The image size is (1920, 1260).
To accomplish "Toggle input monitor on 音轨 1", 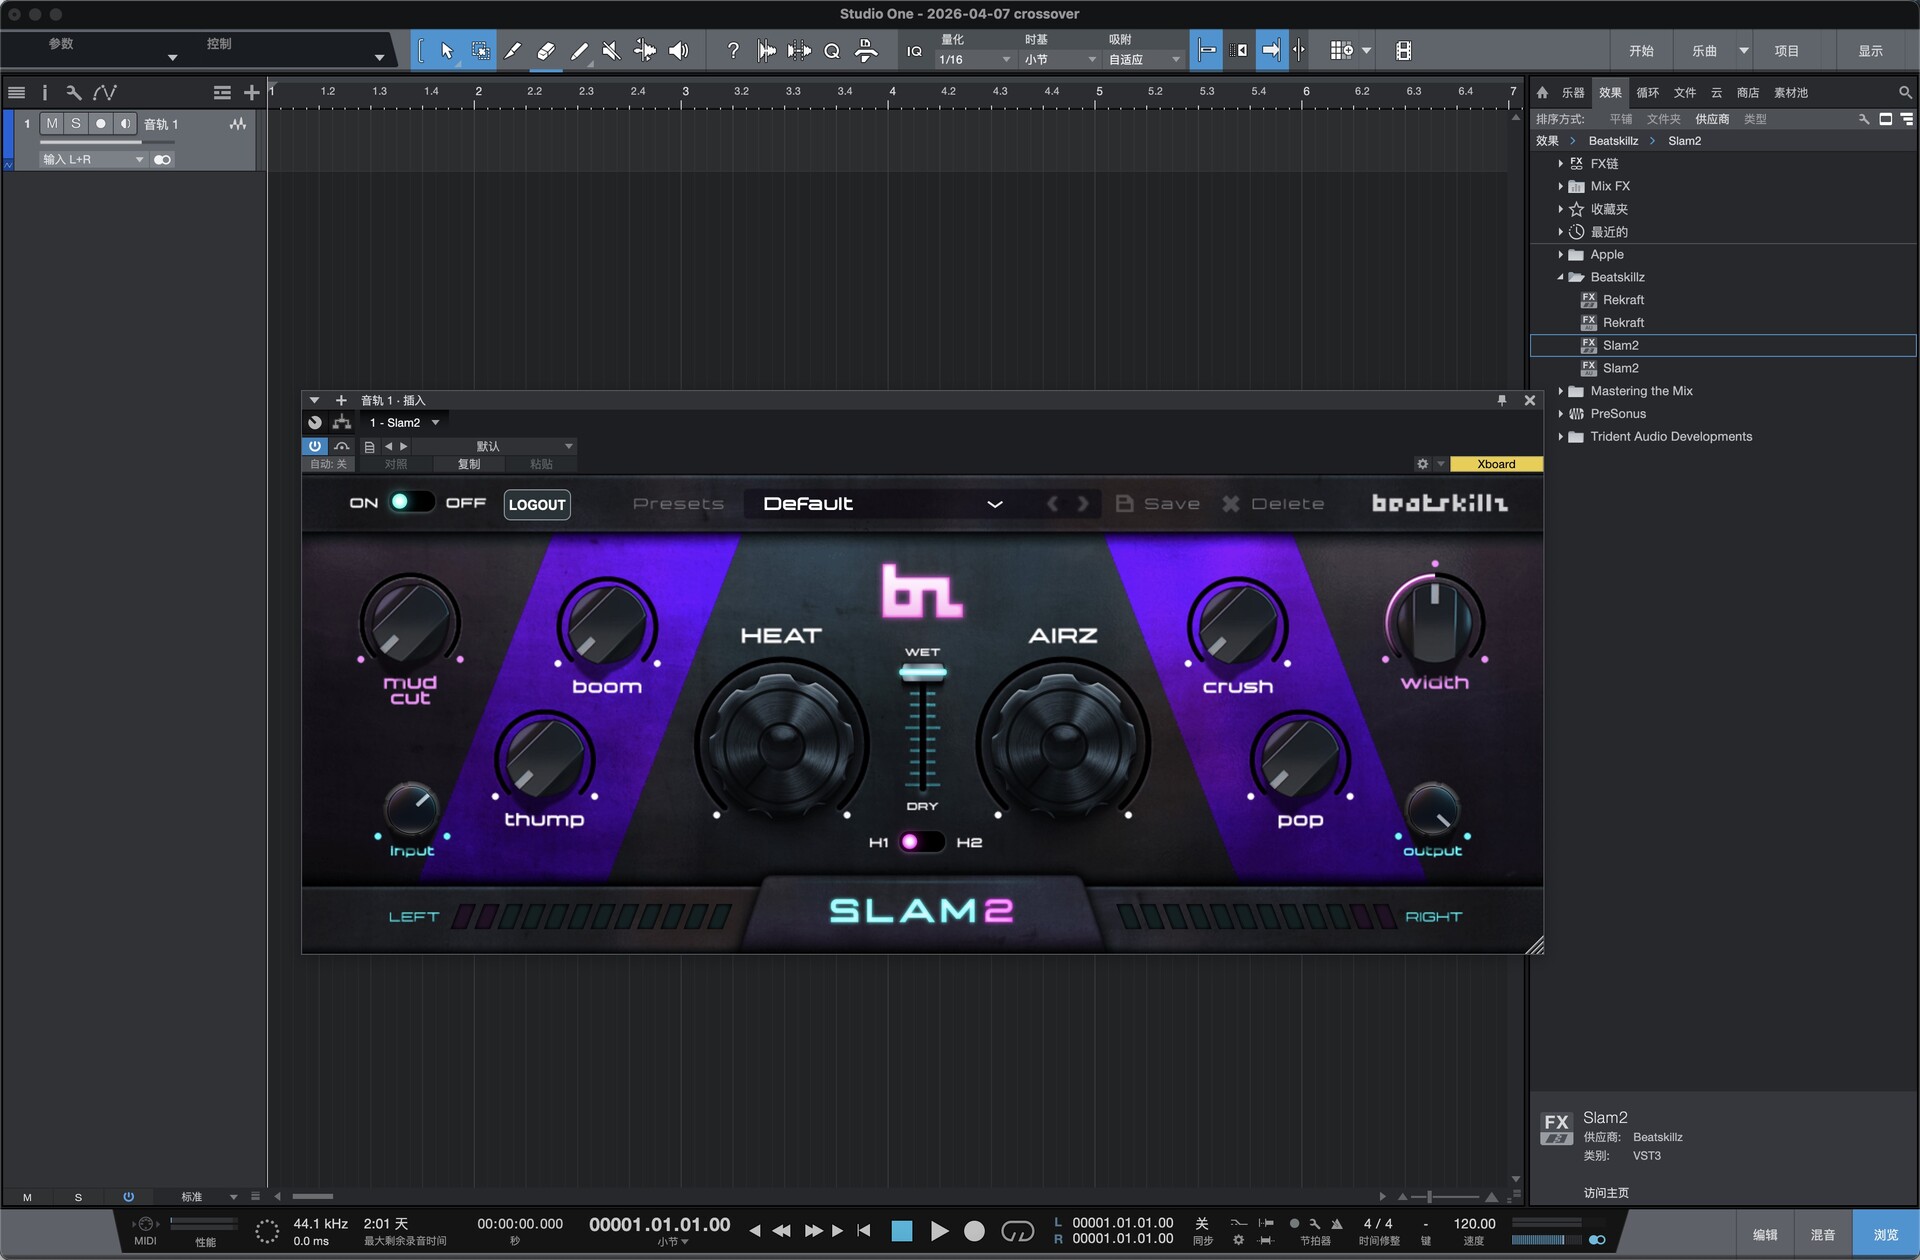I will 125,123.
